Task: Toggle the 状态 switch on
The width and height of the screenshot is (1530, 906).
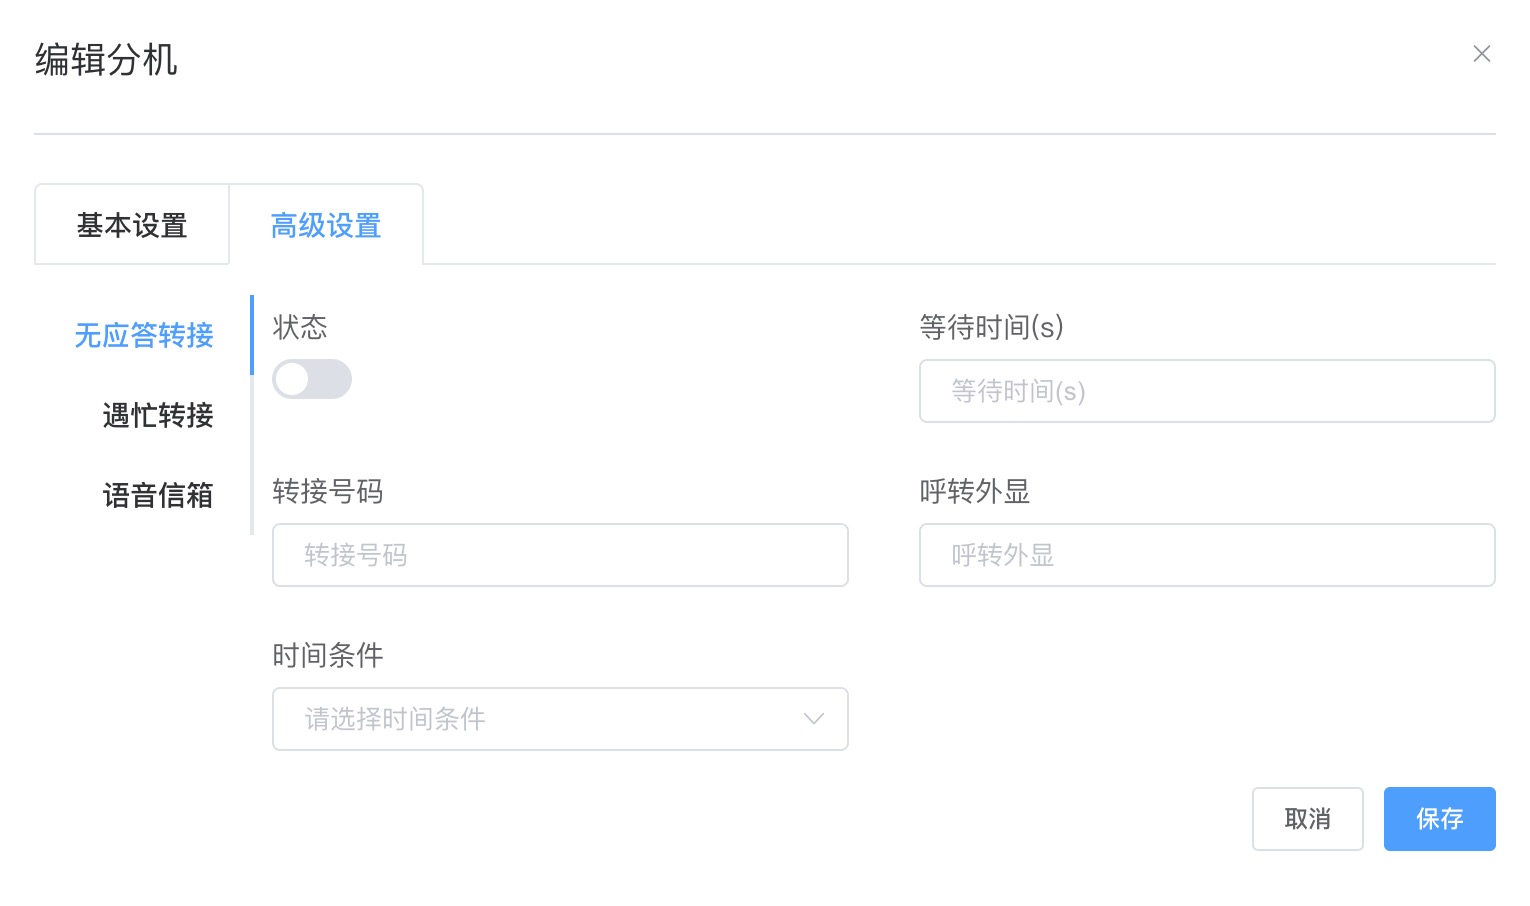Action: (x=312, y=379)
